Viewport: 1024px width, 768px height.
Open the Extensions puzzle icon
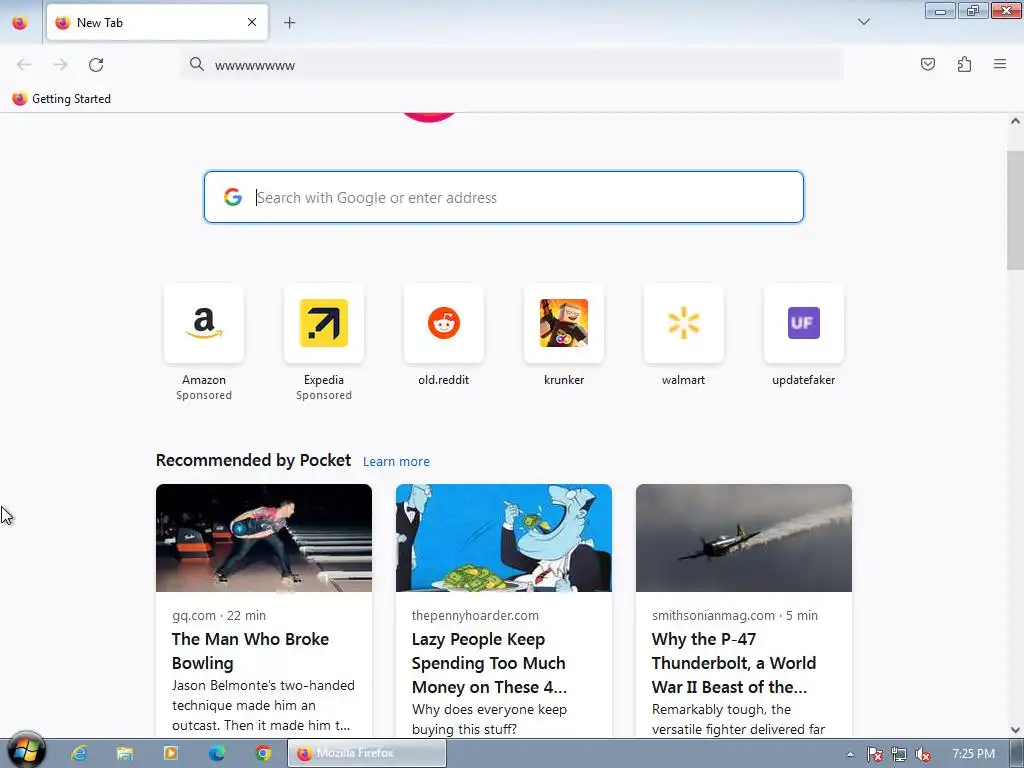[x=964, y=64]
